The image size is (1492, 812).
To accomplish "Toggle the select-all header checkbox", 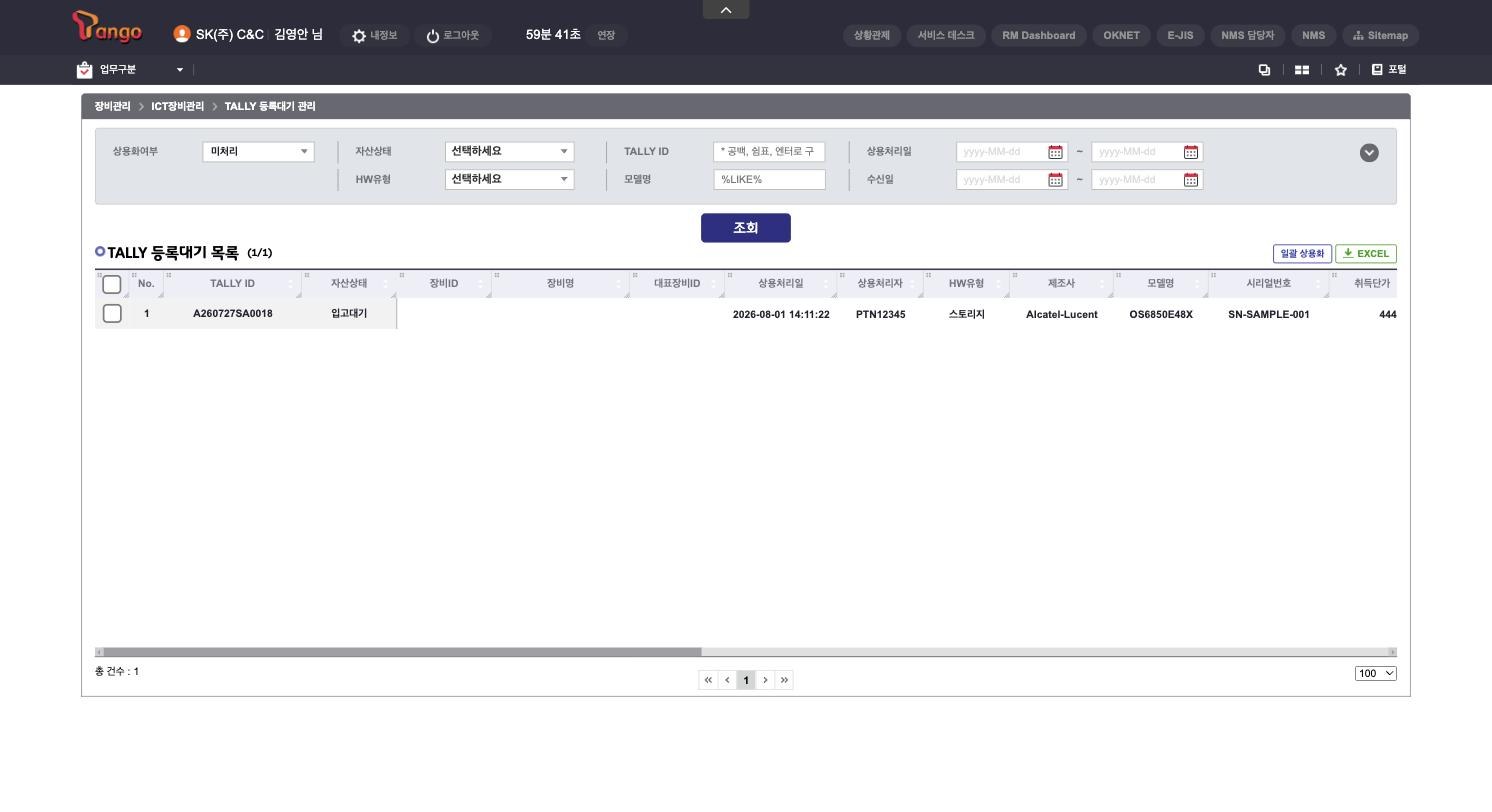I will pos(112,285).
